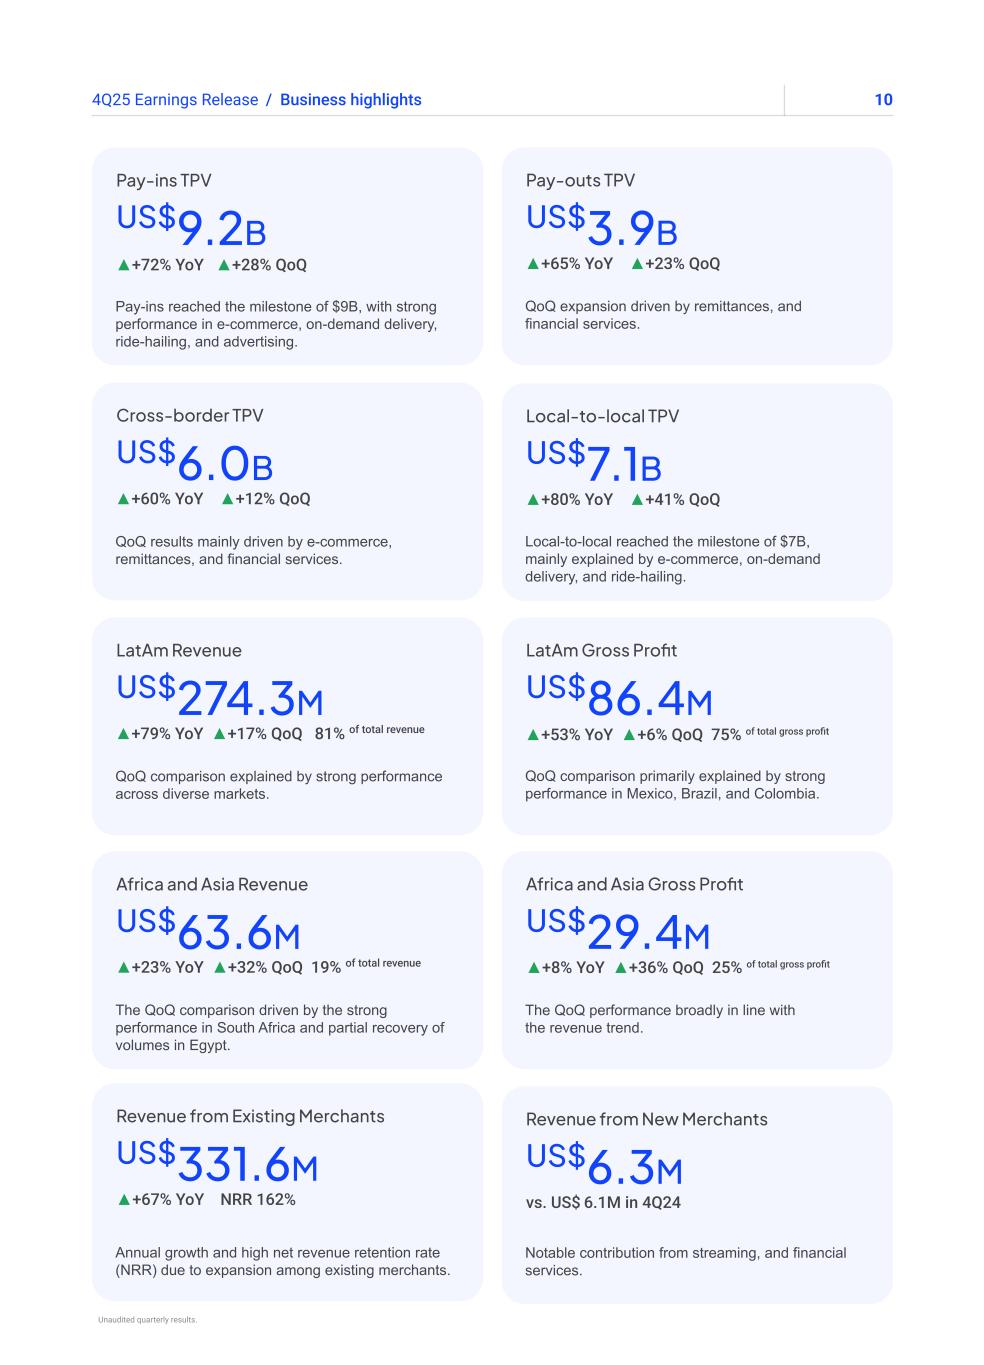Click the Business highlights header link
The image size is (984, 1365).
coord(351,100)
